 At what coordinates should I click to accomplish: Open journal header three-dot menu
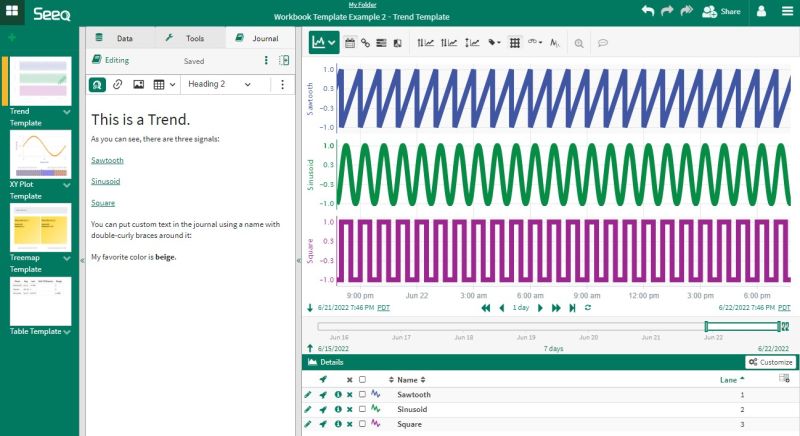coord(266,60)
